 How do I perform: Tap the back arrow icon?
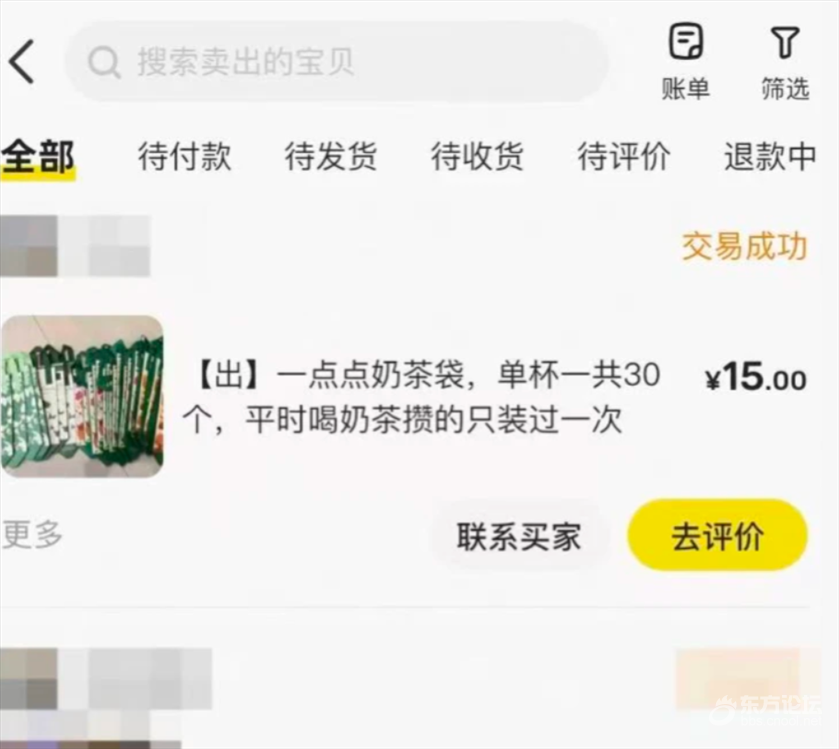tap(22, 62)
